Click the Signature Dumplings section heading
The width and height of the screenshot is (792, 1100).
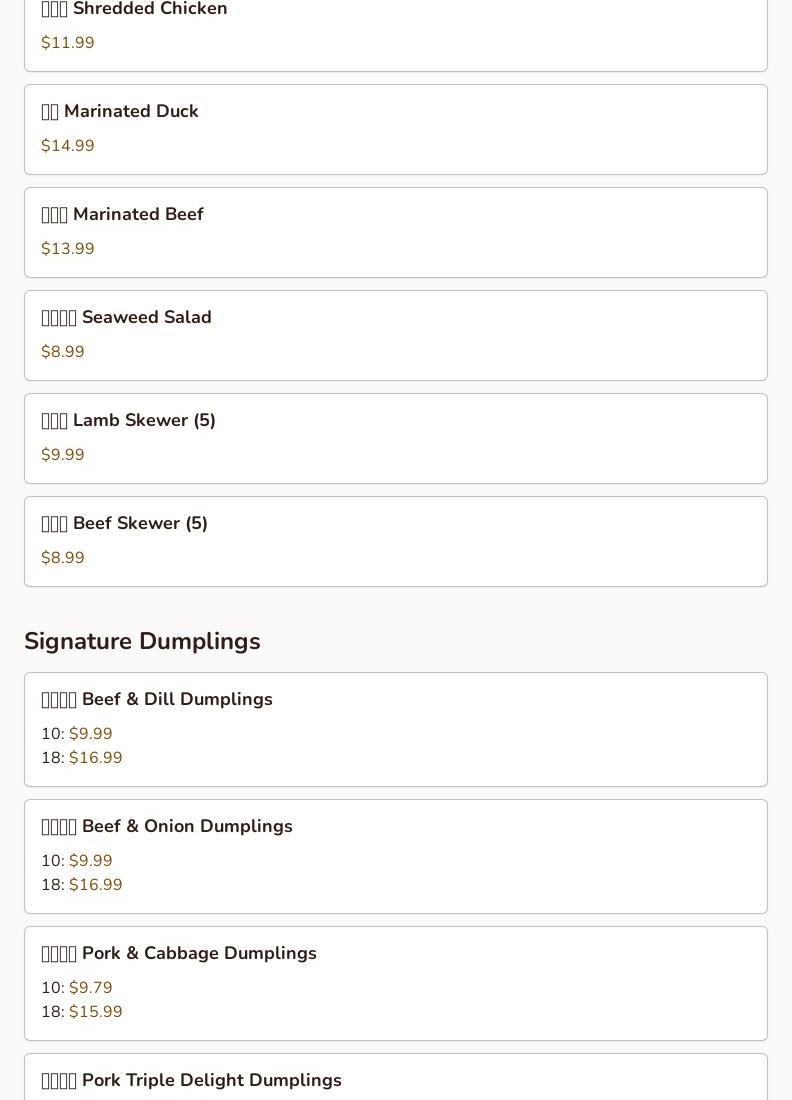coord(142,641)
